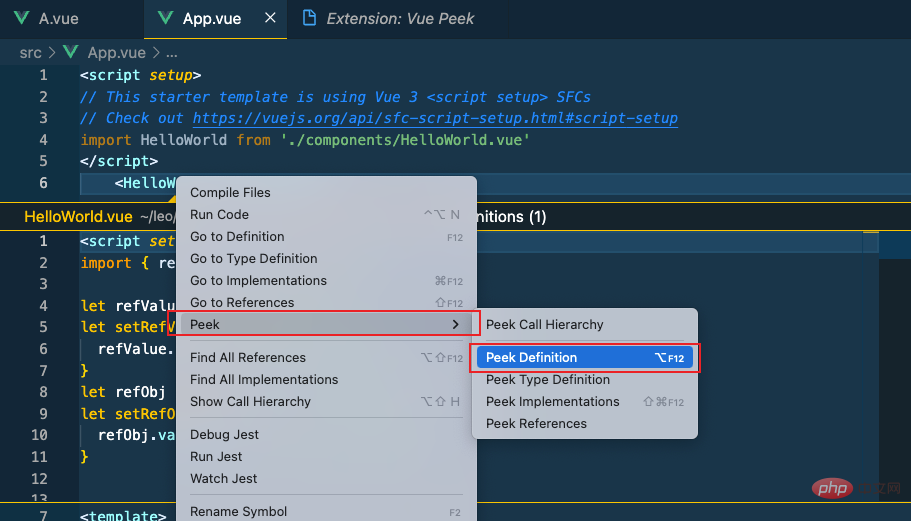Click the Vue icon on the A.vue tab
This screenshot has width=911, height=521.
[20, 19]
